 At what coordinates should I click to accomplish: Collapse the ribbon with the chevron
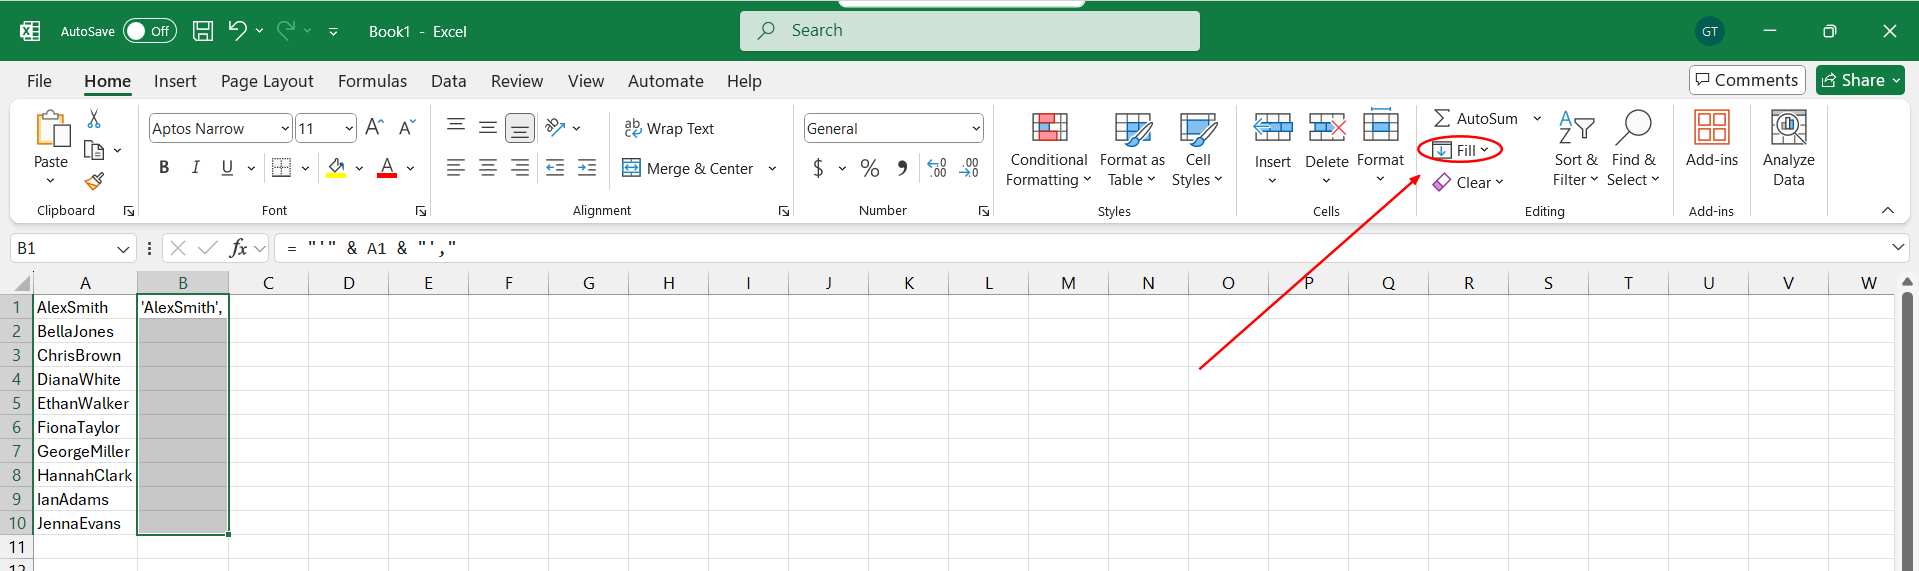1888,210
